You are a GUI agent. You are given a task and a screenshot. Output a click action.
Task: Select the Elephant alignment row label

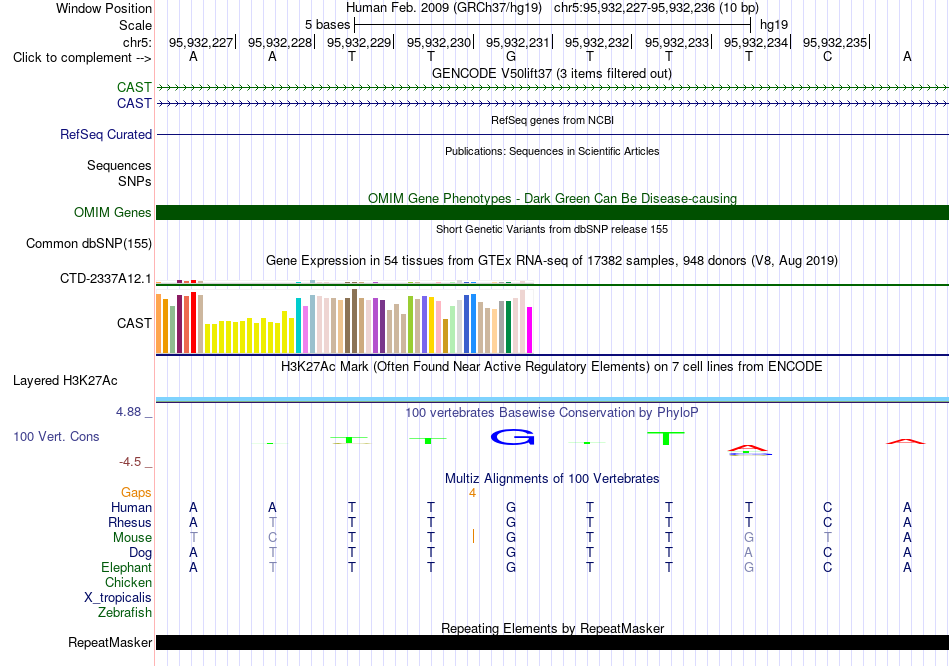point(126,568)
